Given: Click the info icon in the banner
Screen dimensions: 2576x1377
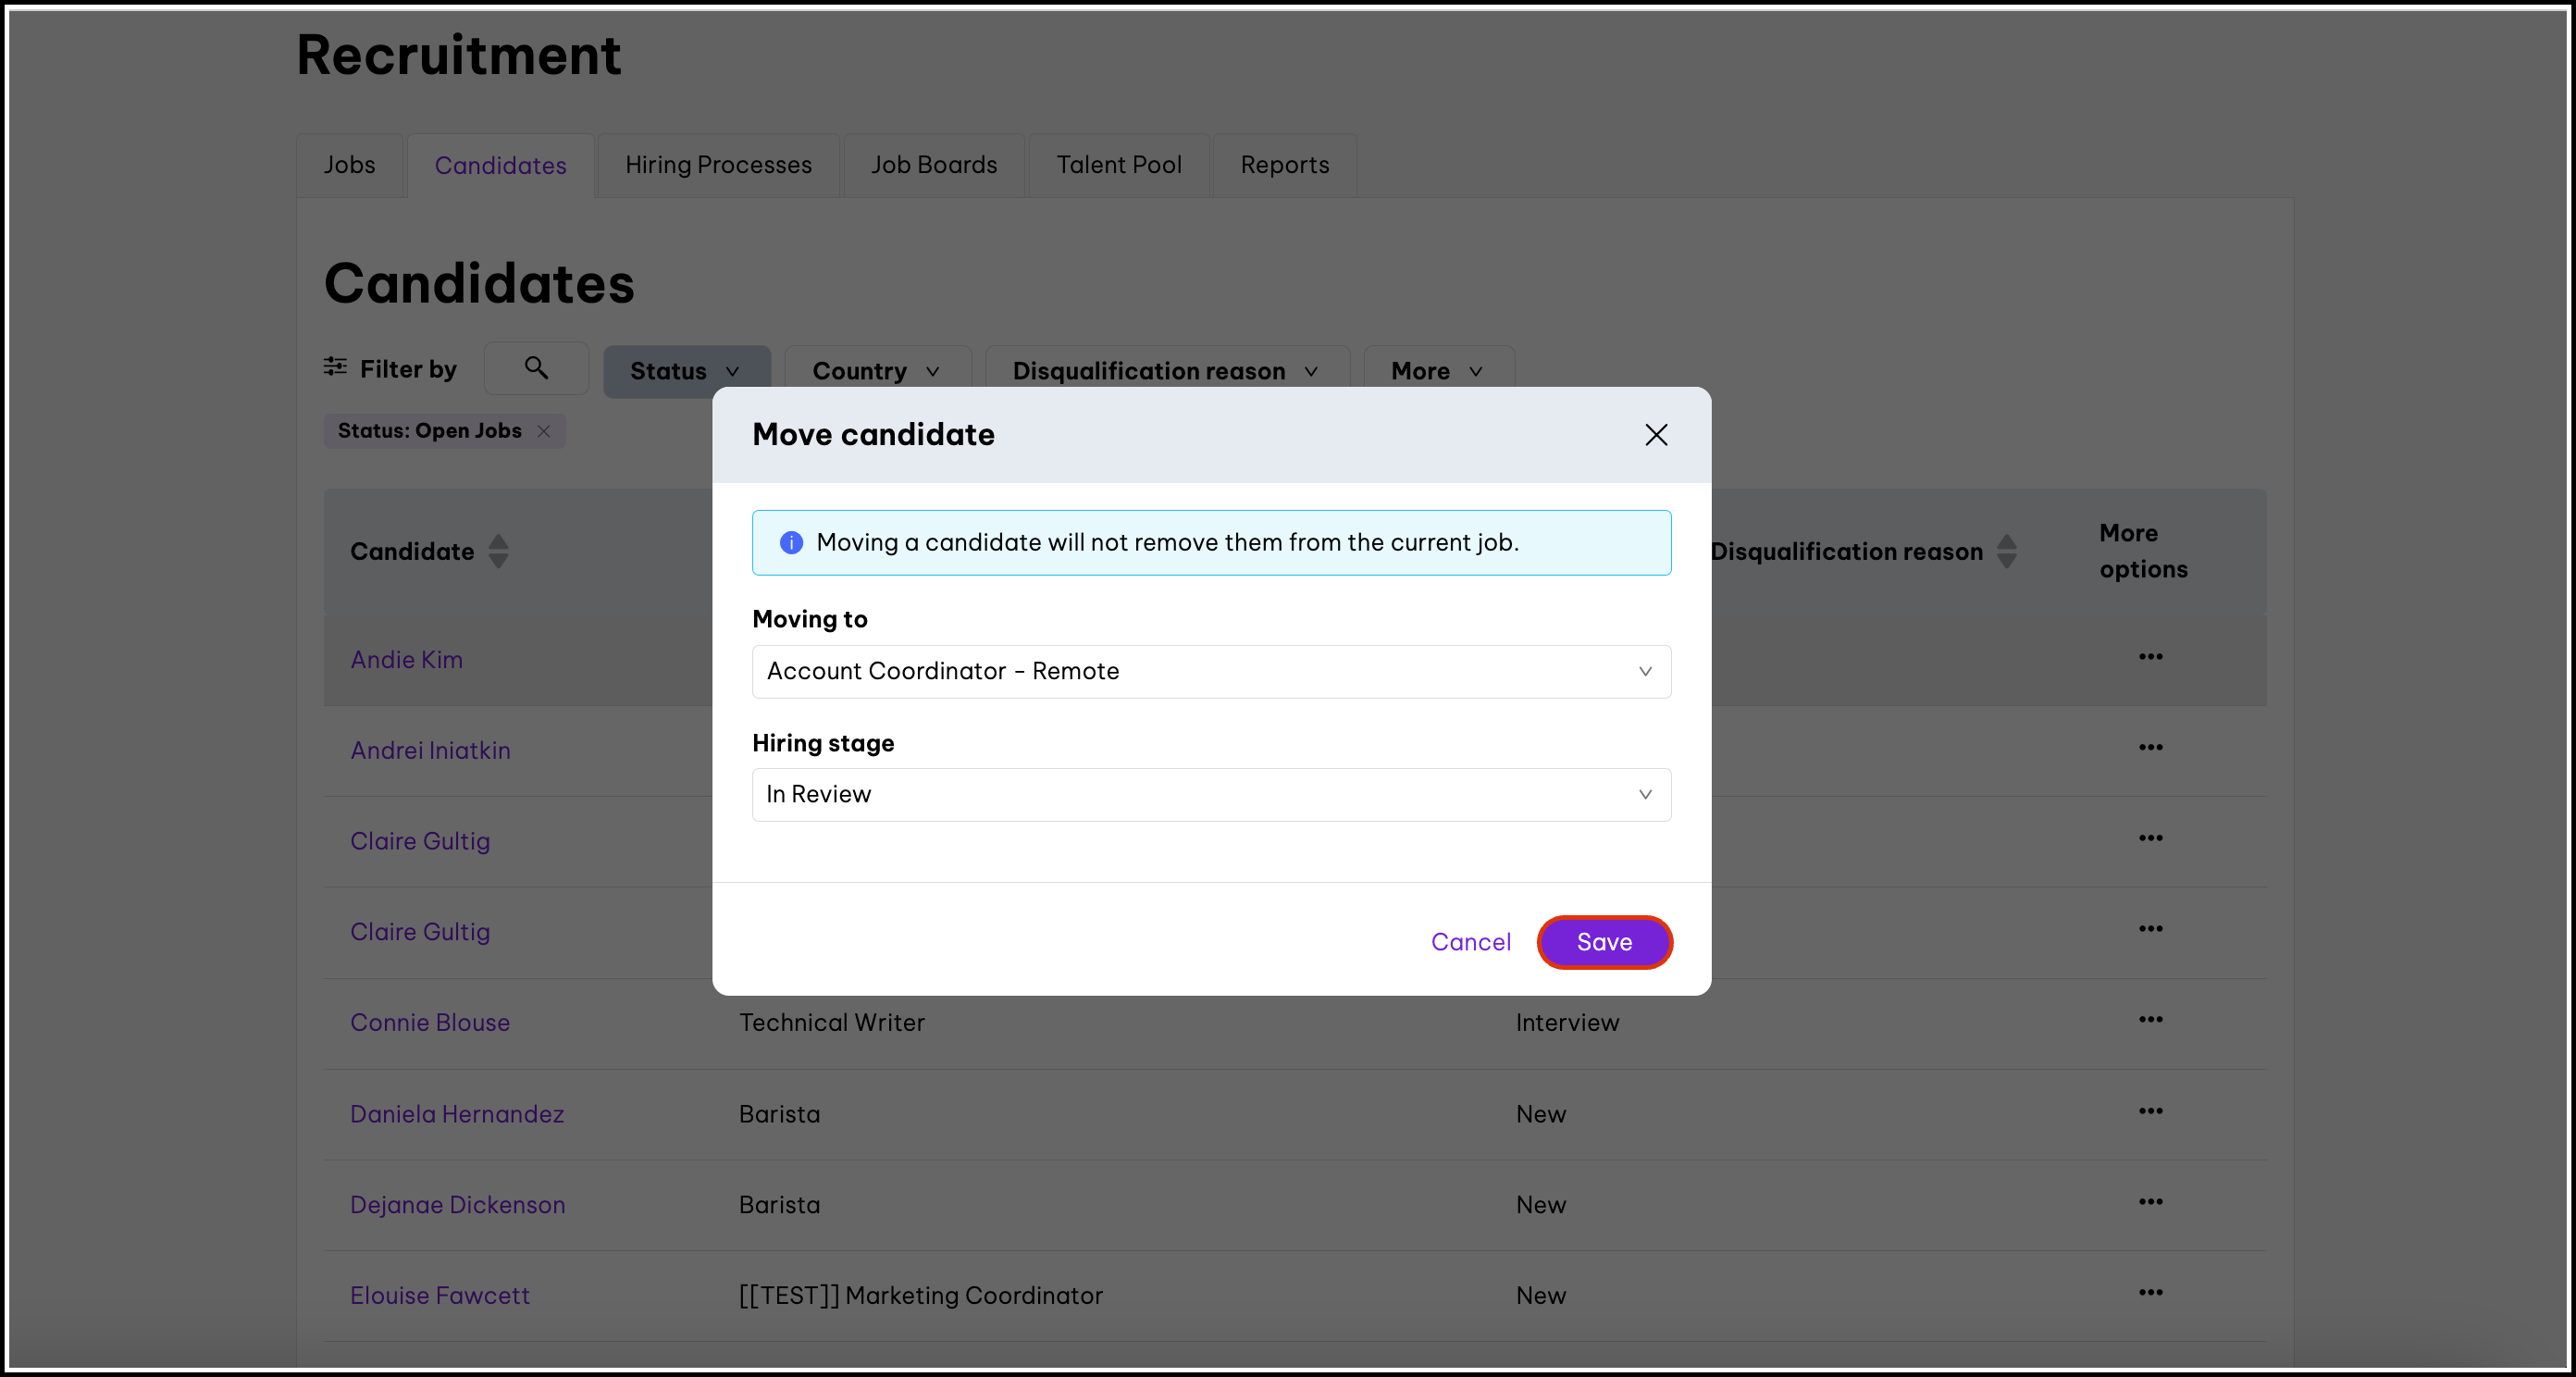Looking at the screenshot, I should [790, 542].
